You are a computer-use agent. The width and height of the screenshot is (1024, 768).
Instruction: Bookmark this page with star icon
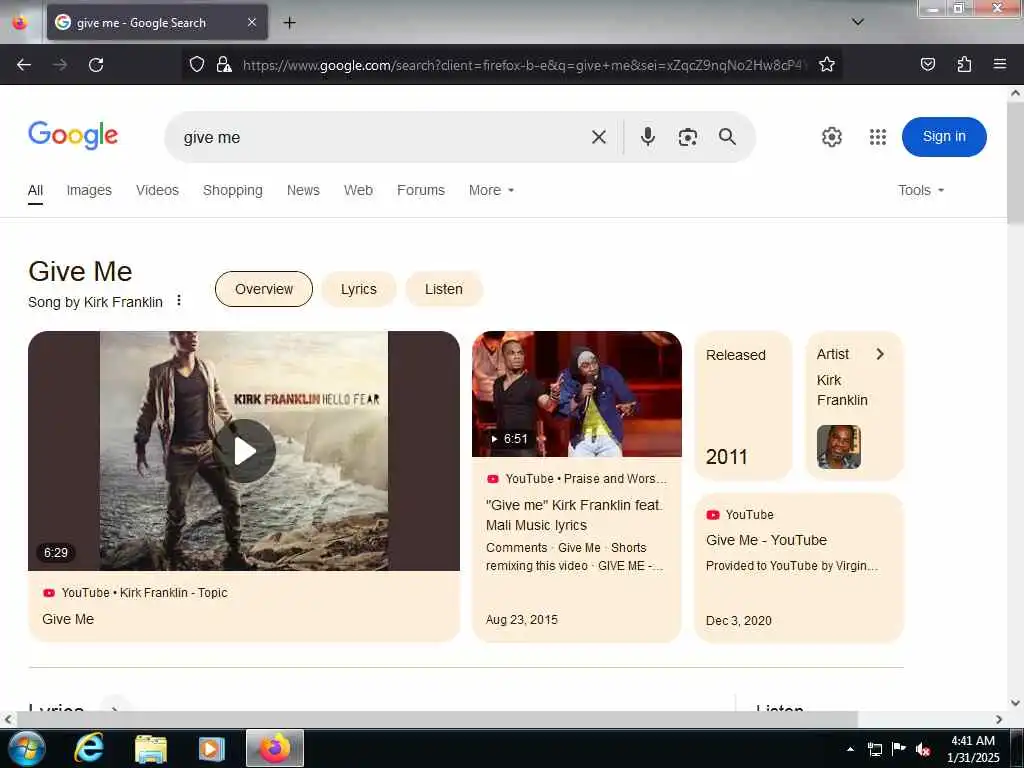[827, 64]
